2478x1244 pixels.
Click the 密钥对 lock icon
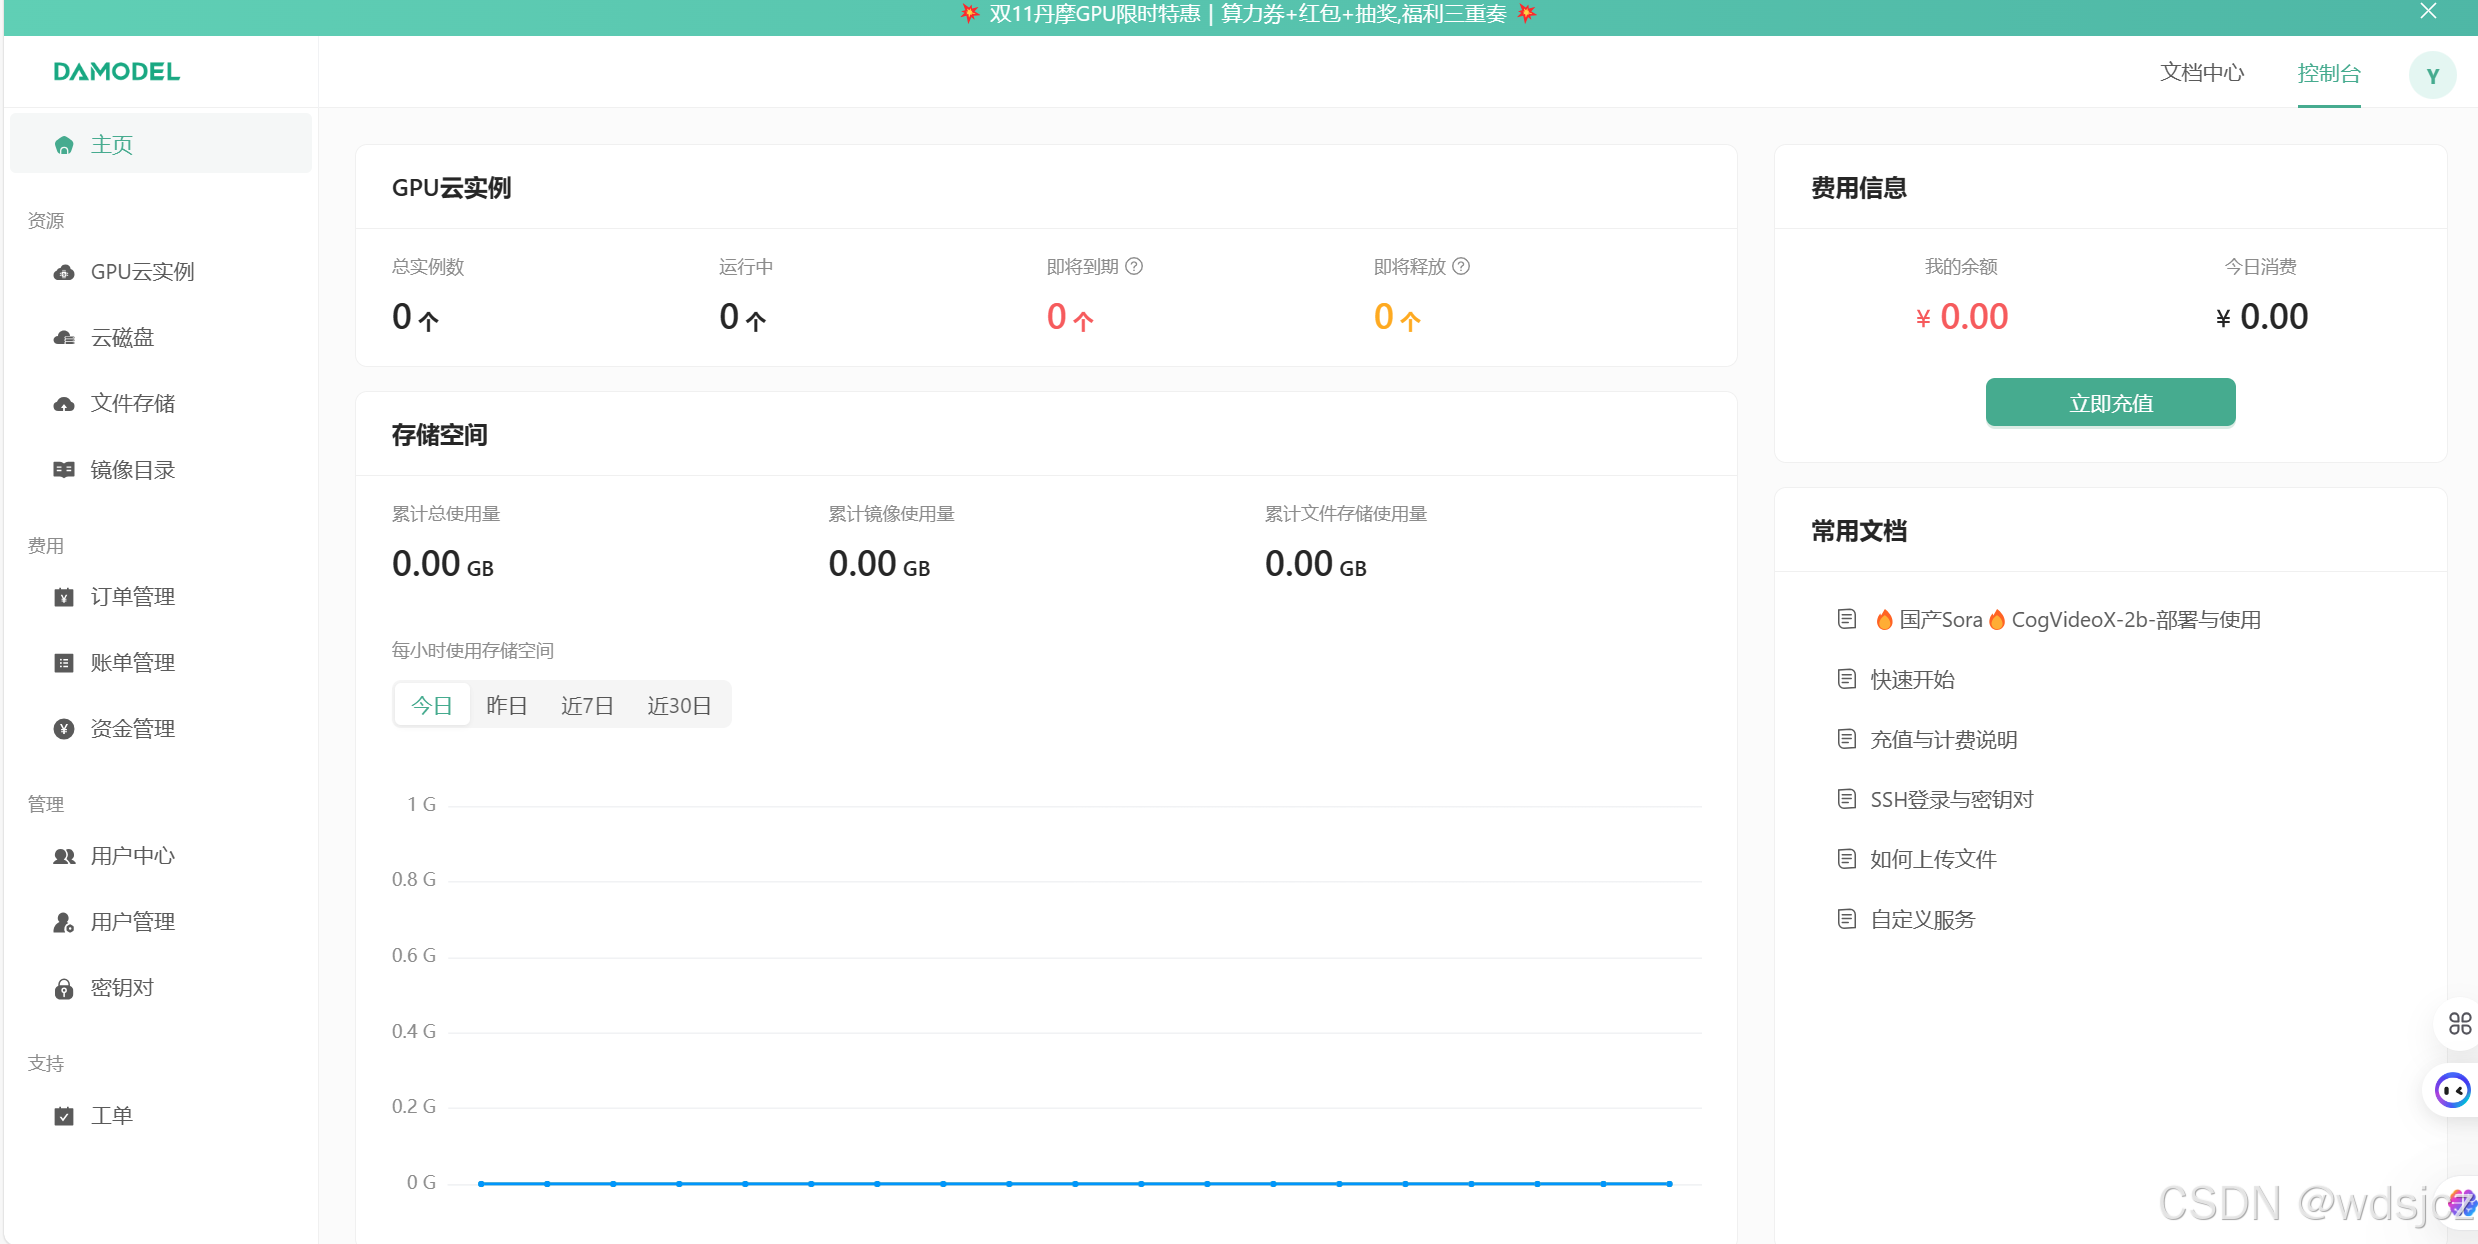coord(64,989)
